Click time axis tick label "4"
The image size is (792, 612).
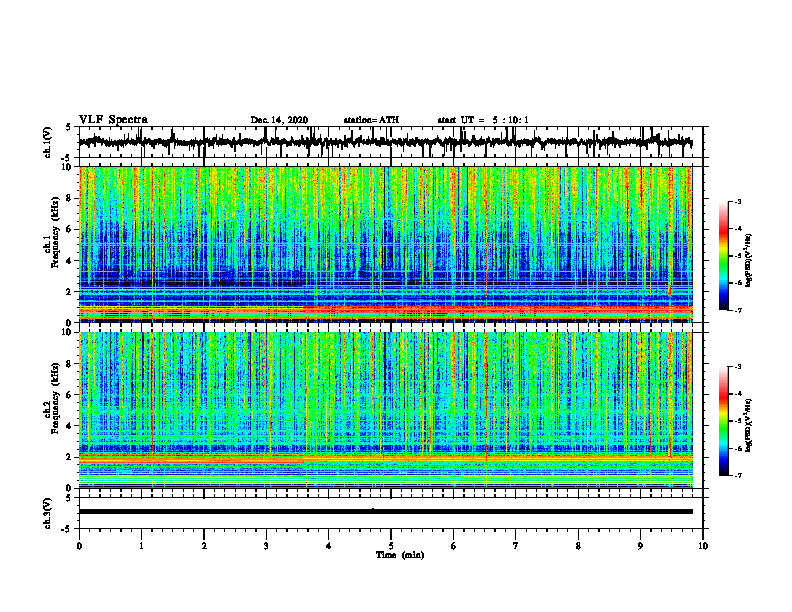(x=329, y=546)
